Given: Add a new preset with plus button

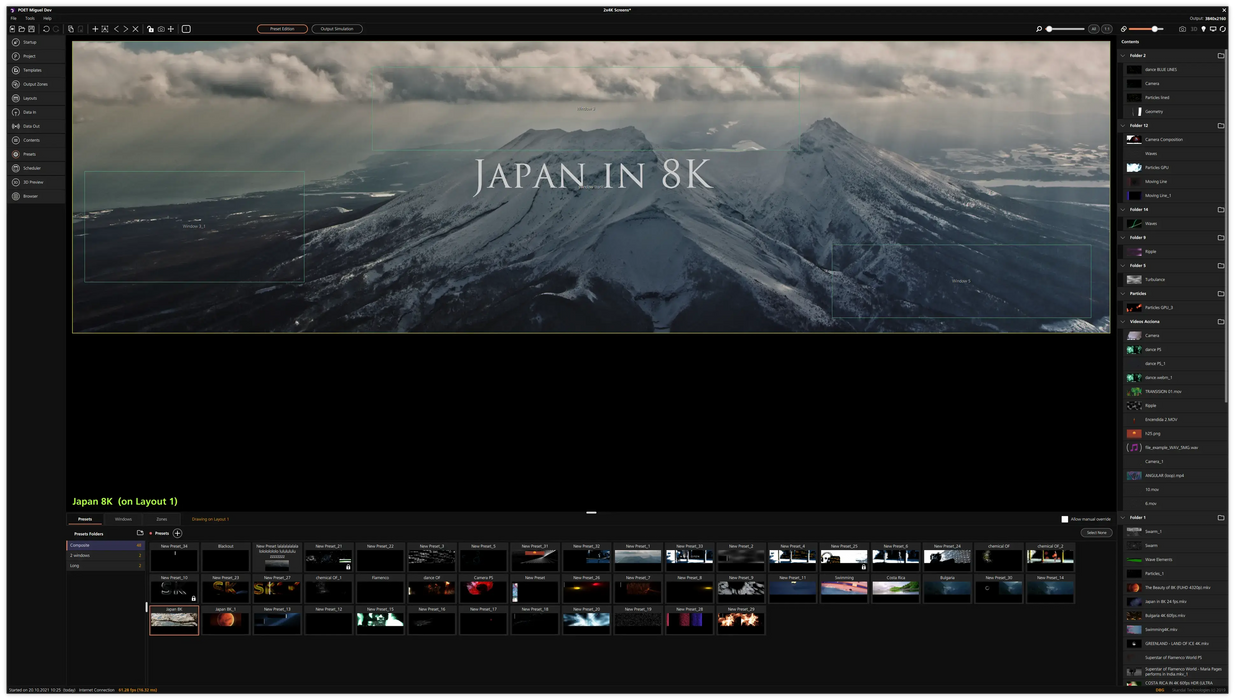Looking at the screenshot, I should click(x=177, y=533).
